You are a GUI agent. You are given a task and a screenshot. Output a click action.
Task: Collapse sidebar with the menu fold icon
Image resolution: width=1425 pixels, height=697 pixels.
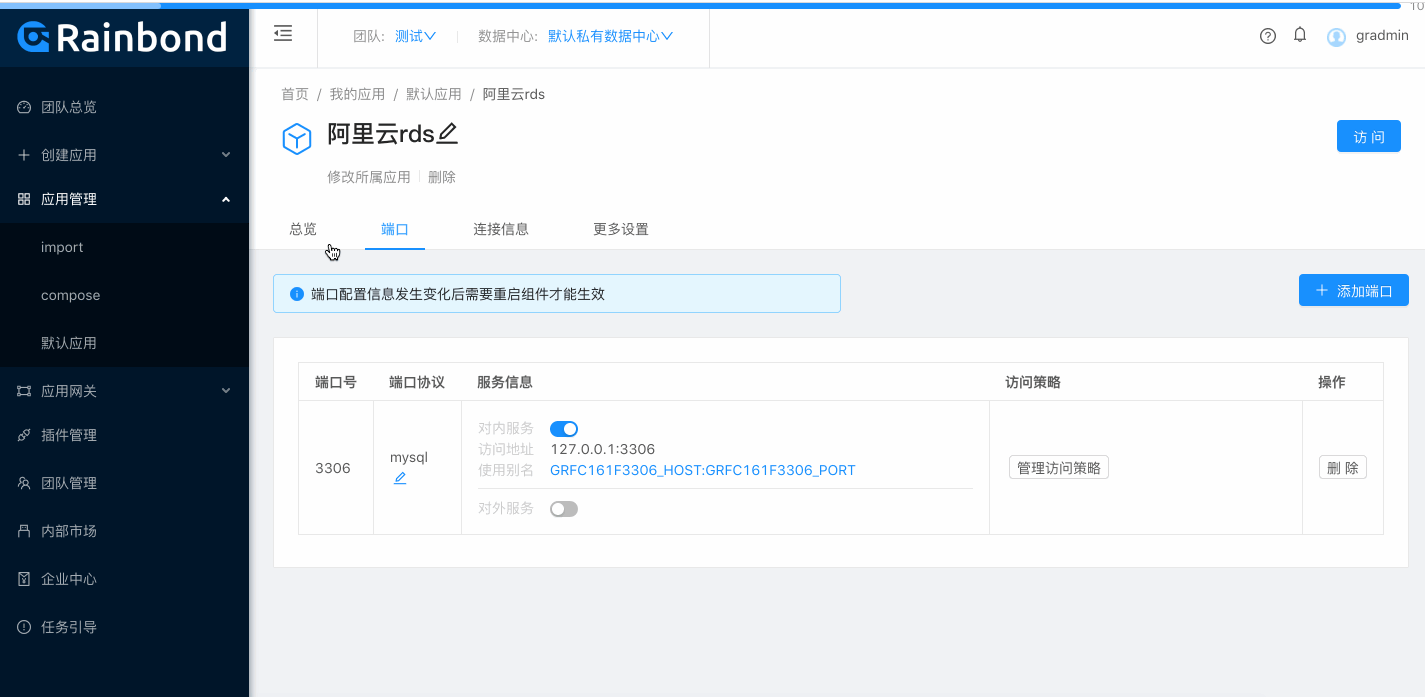pyautogui.click(x=283, y=34)
